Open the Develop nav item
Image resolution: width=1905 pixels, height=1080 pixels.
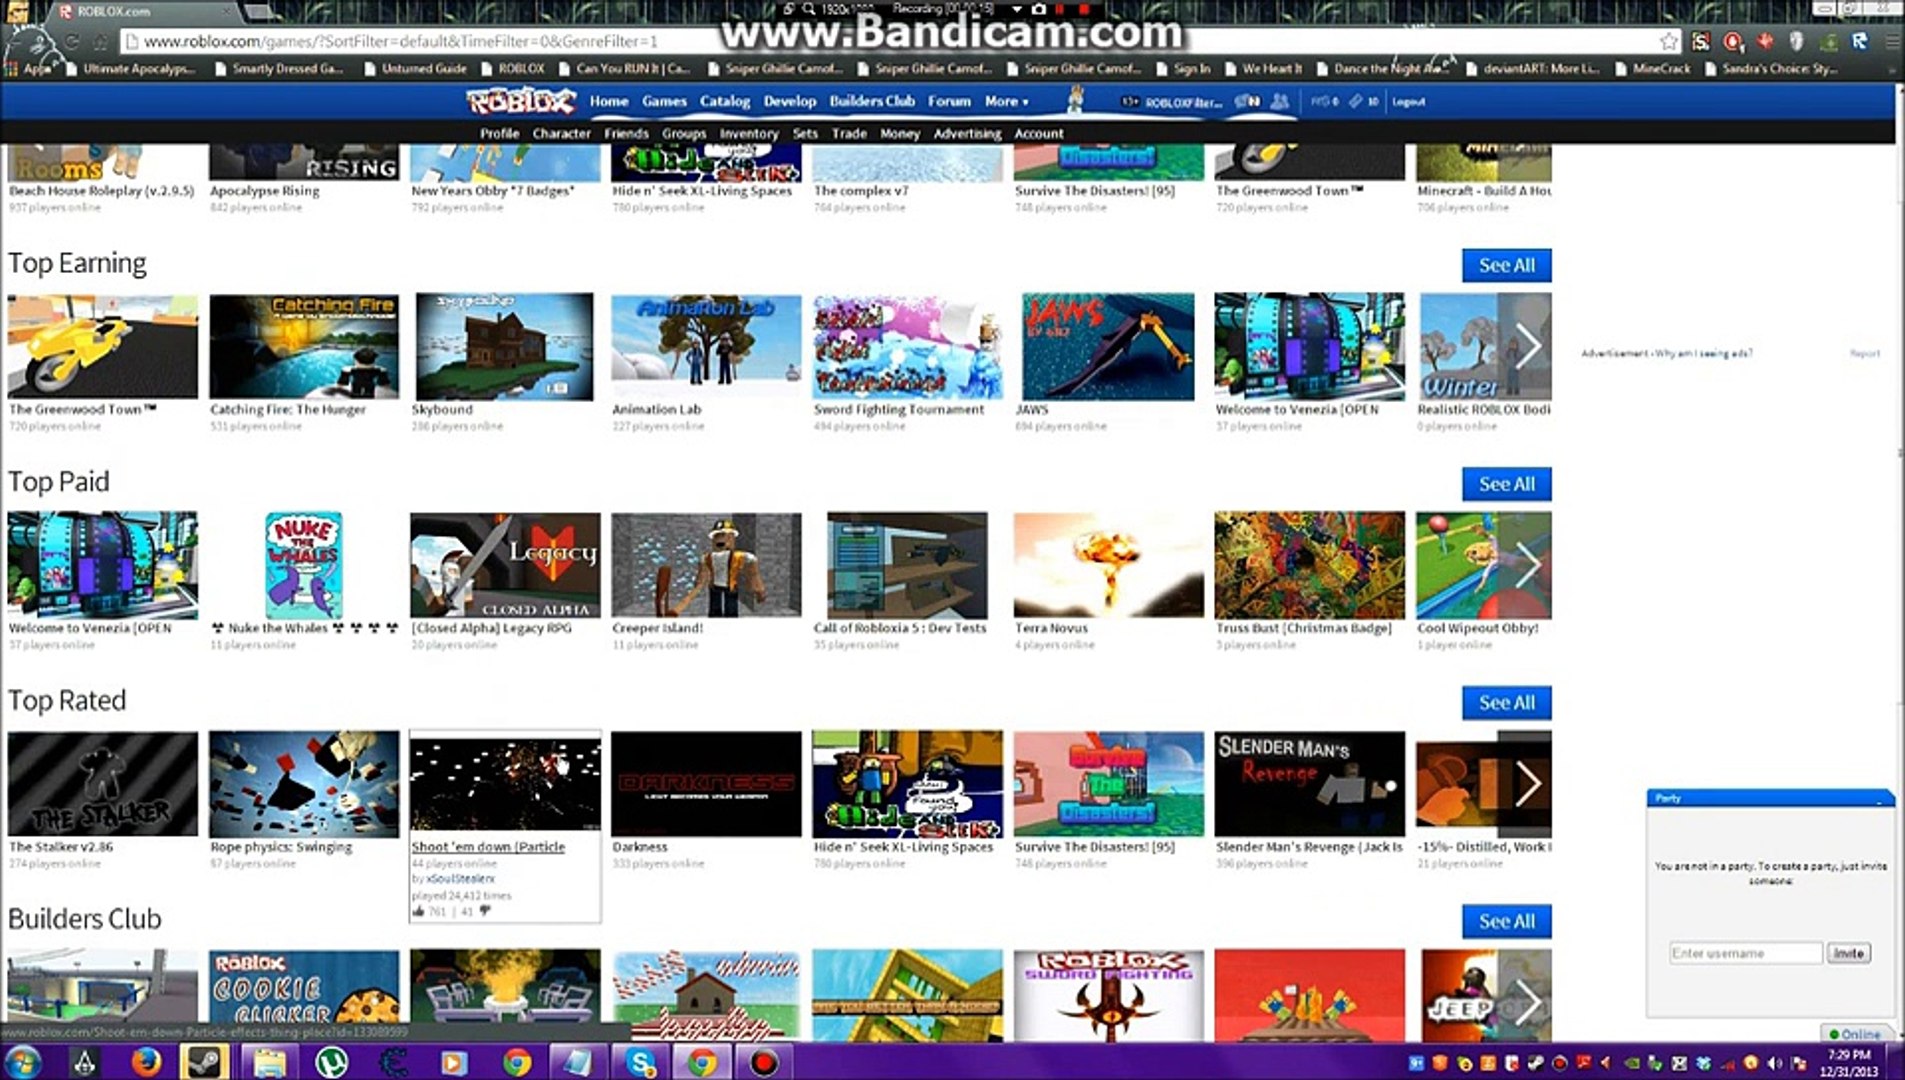(x=790, y=101)
